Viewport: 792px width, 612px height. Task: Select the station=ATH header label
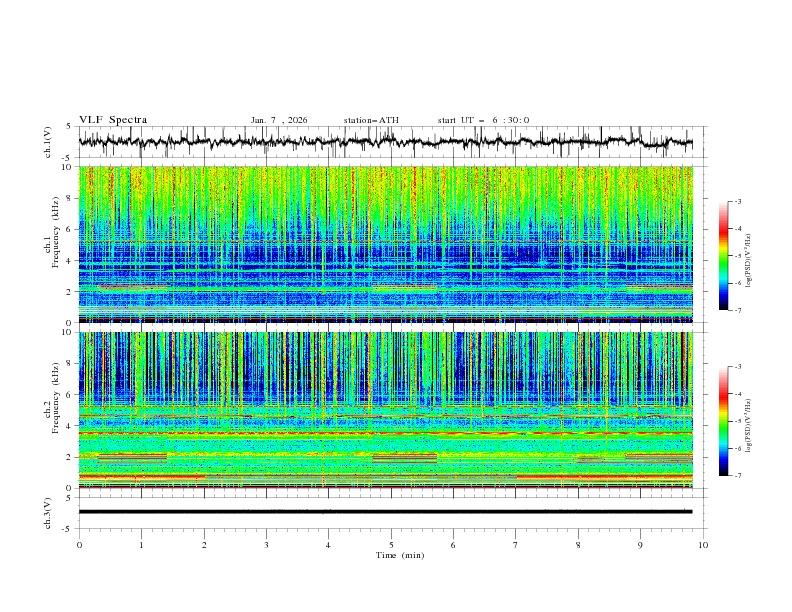click(x=371, y=120)
